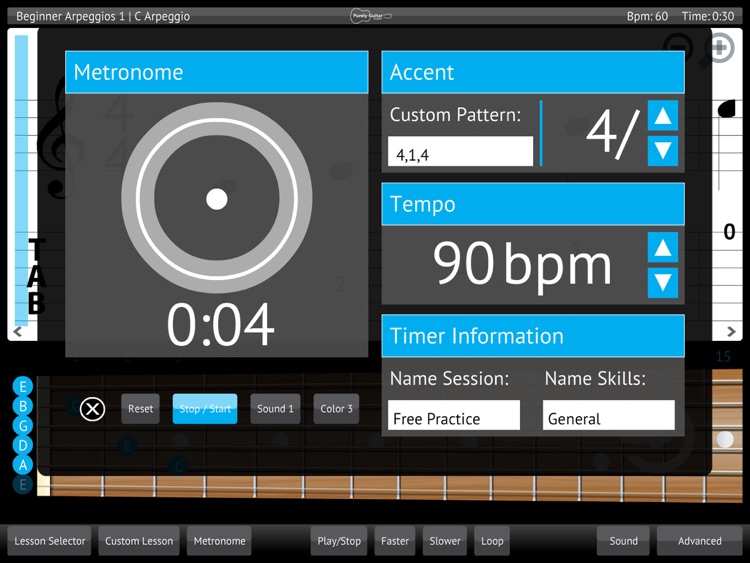
Task: Tap the metronome beat circle
Action: [217, 198]
